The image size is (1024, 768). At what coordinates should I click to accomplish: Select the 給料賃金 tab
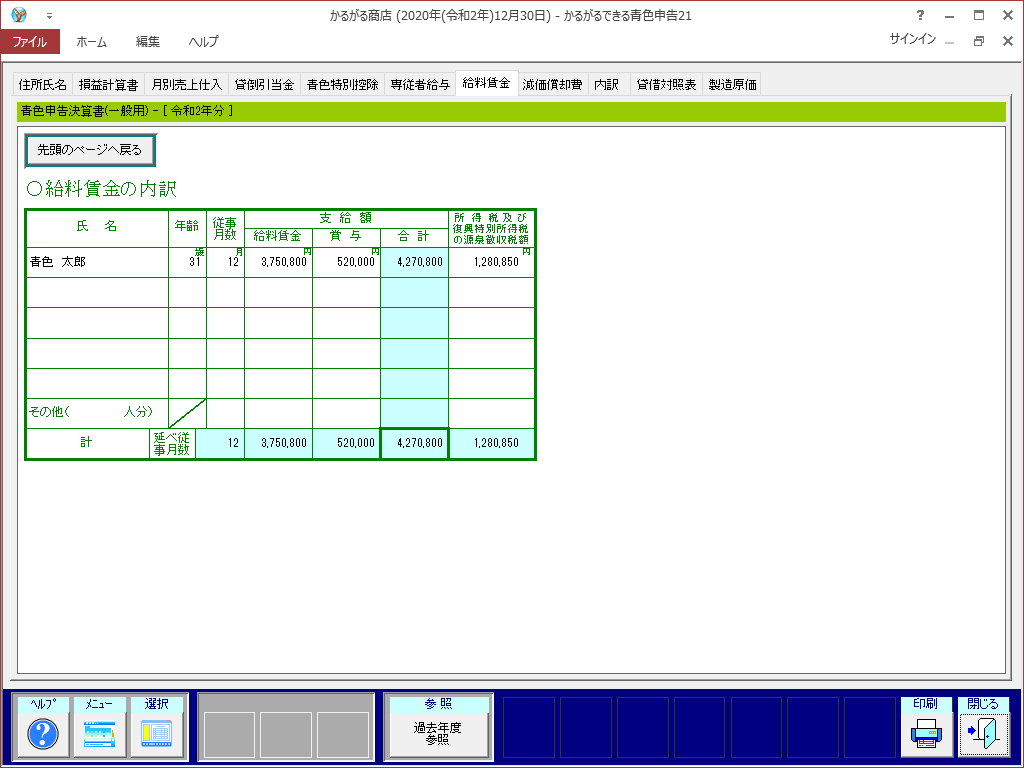(x=487, y=83)
